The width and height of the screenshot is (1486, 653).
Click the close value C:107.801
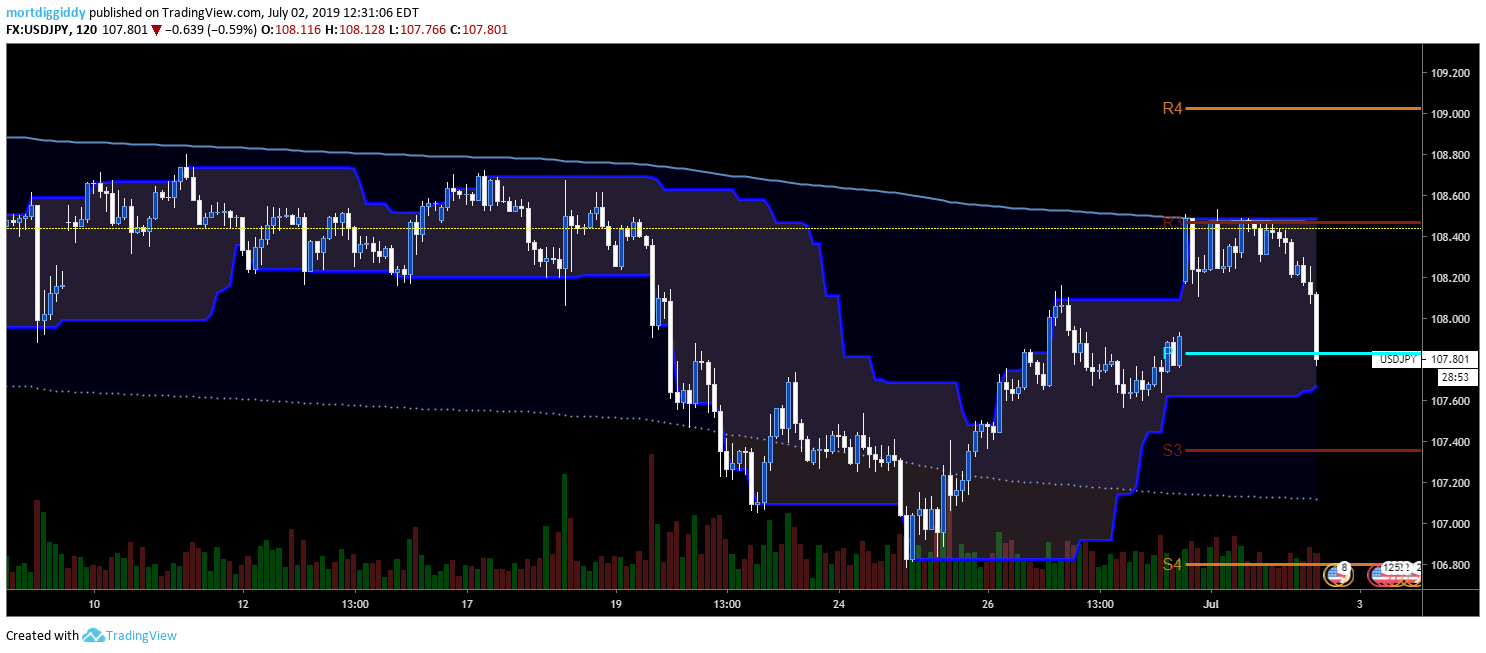pyautogui.click(x=479, y=30)
